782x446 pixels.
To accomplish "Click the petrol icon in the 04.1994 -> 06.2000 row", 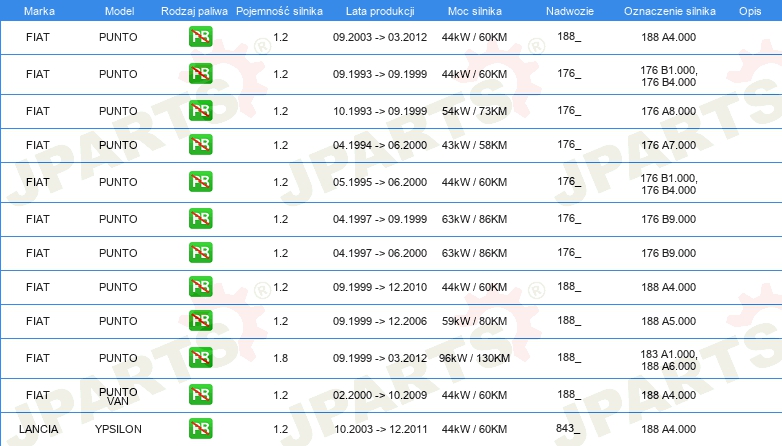I will [200, 144].
